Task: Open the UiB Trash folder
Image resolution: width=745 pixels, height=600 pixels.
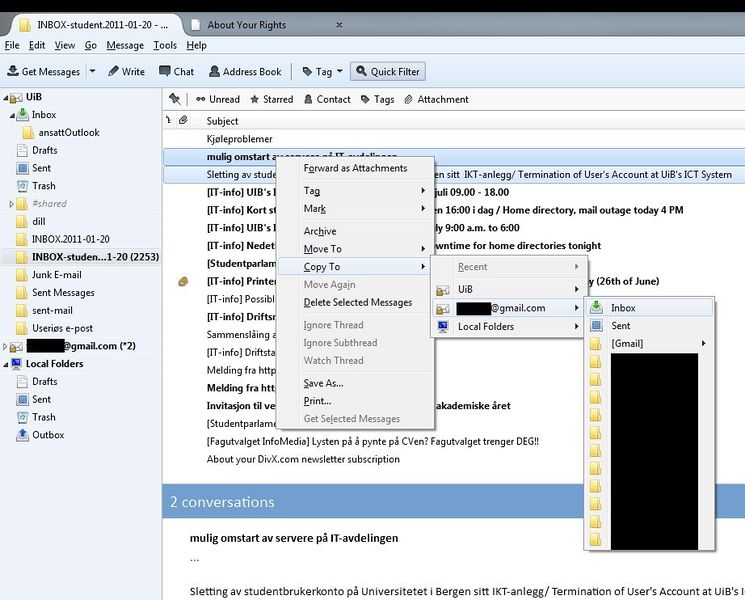Action: [44, 186]
